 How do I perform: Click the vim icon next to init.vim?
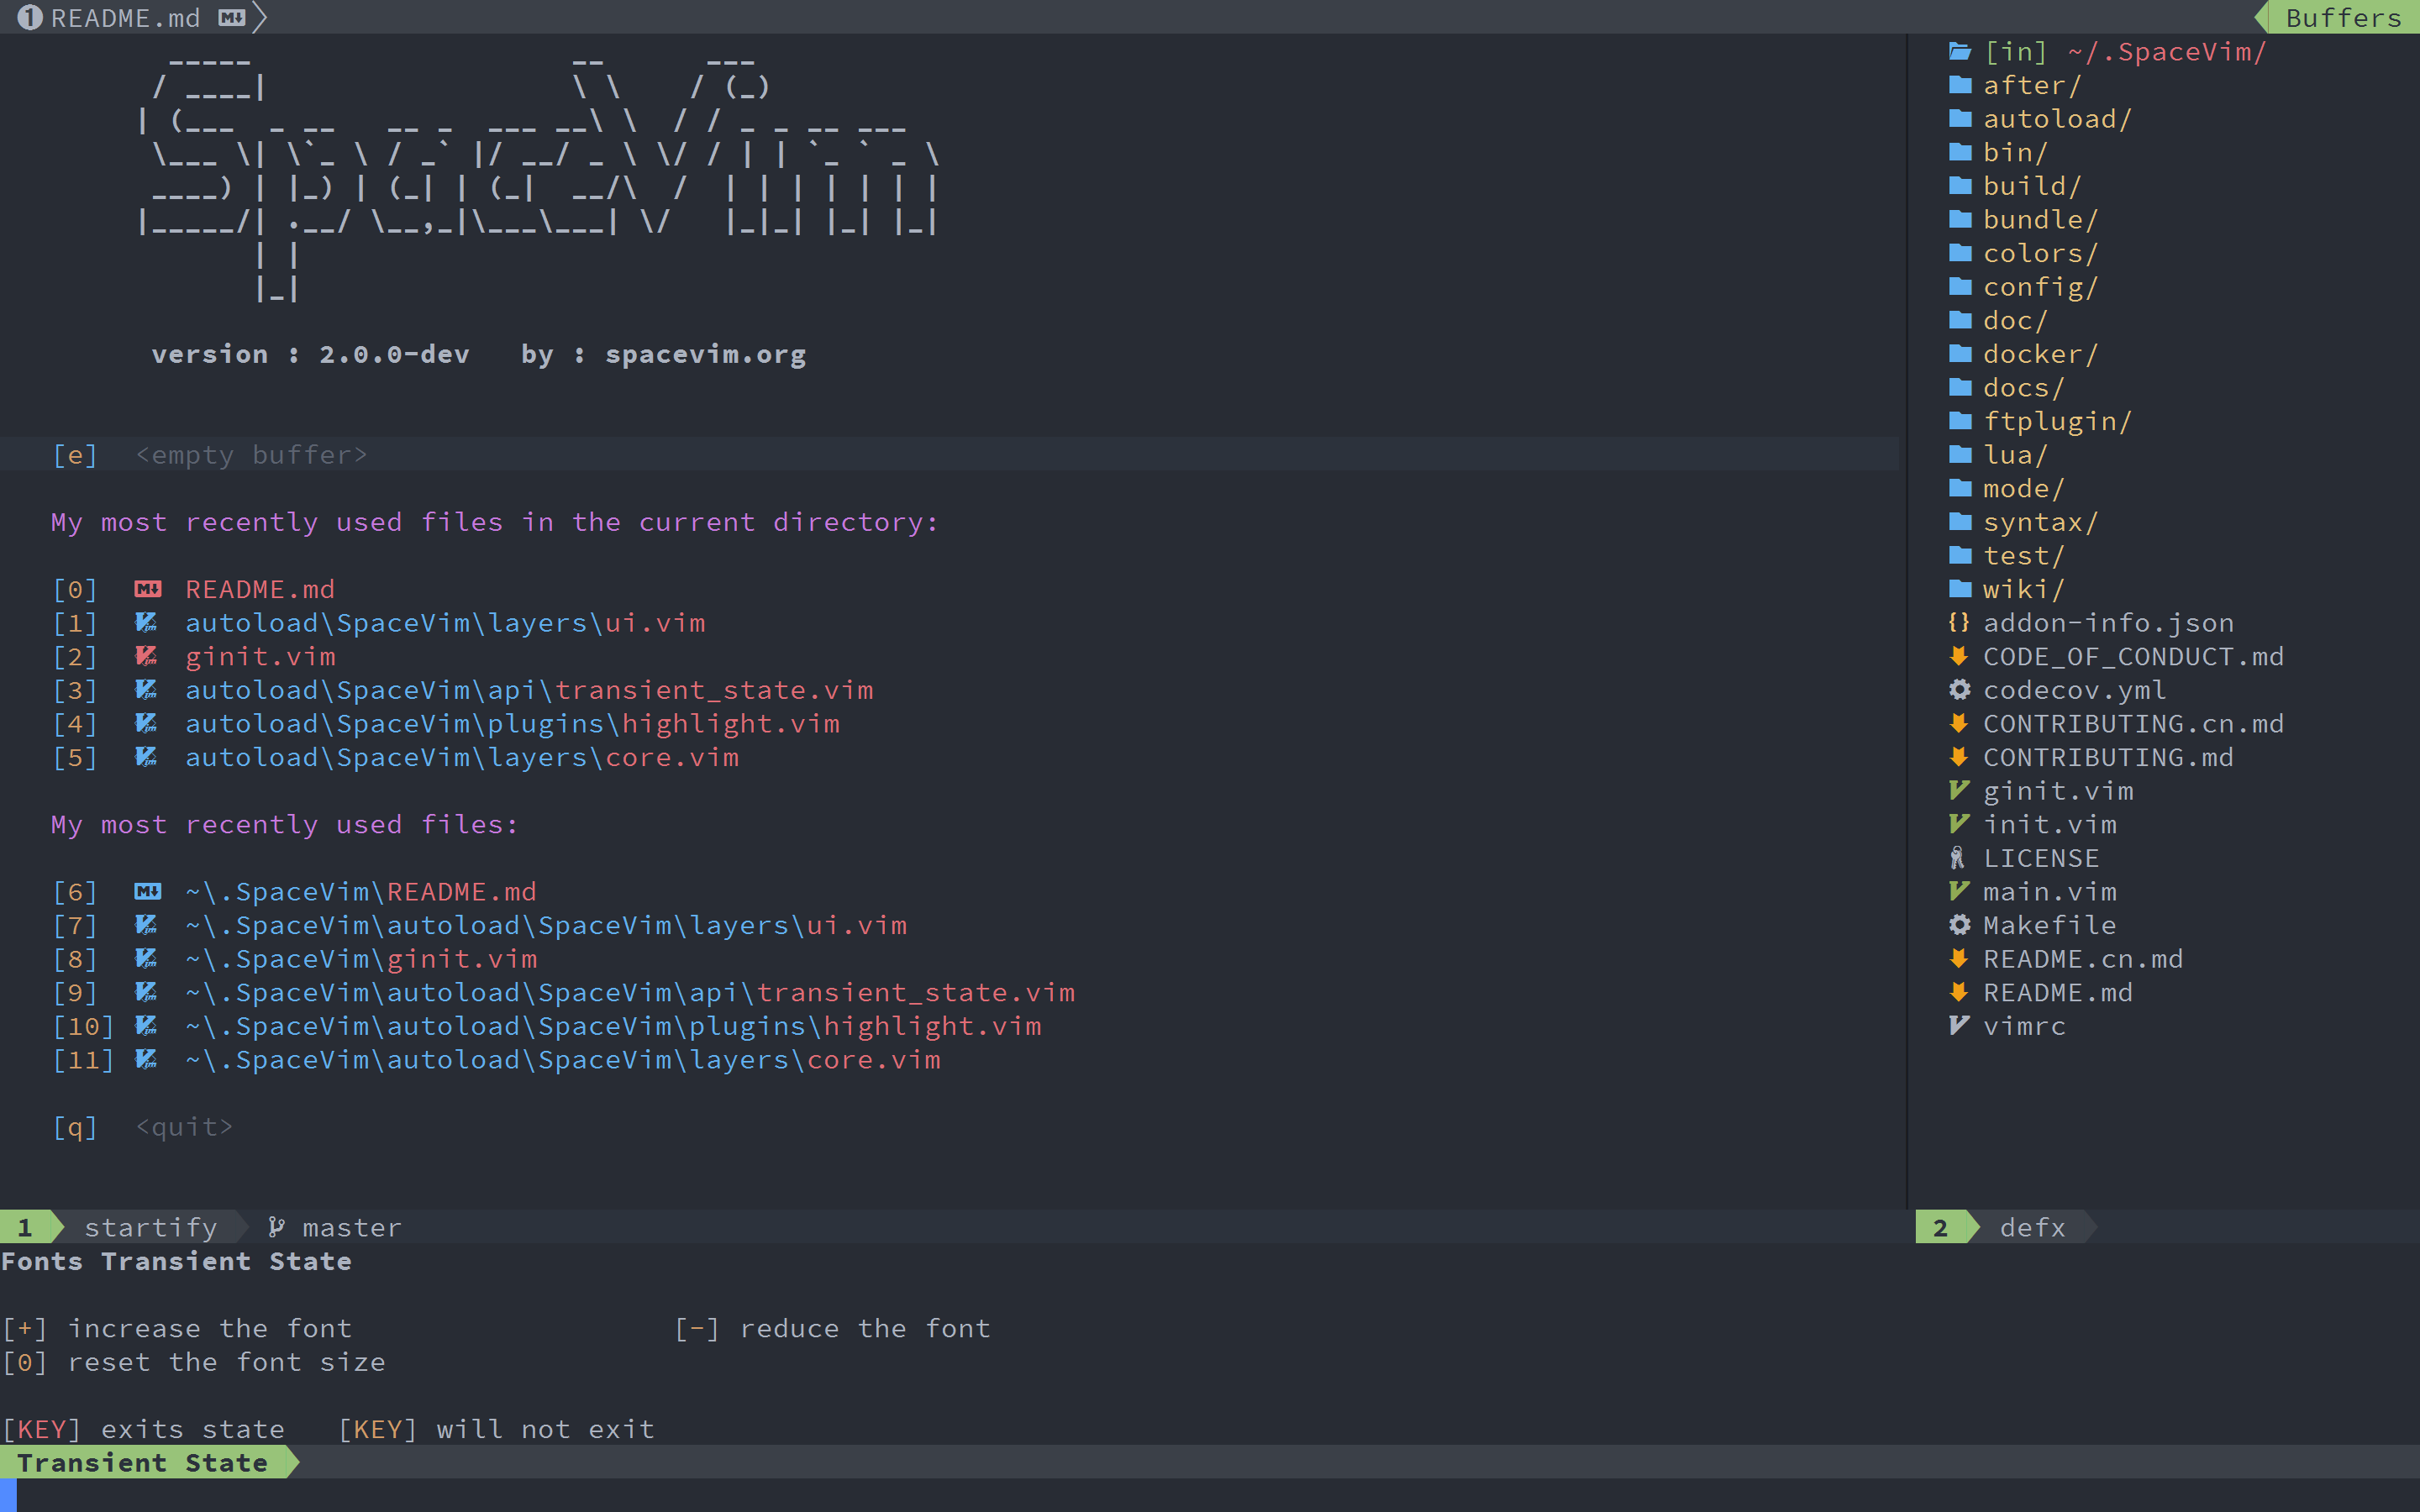coord(1959,824)
